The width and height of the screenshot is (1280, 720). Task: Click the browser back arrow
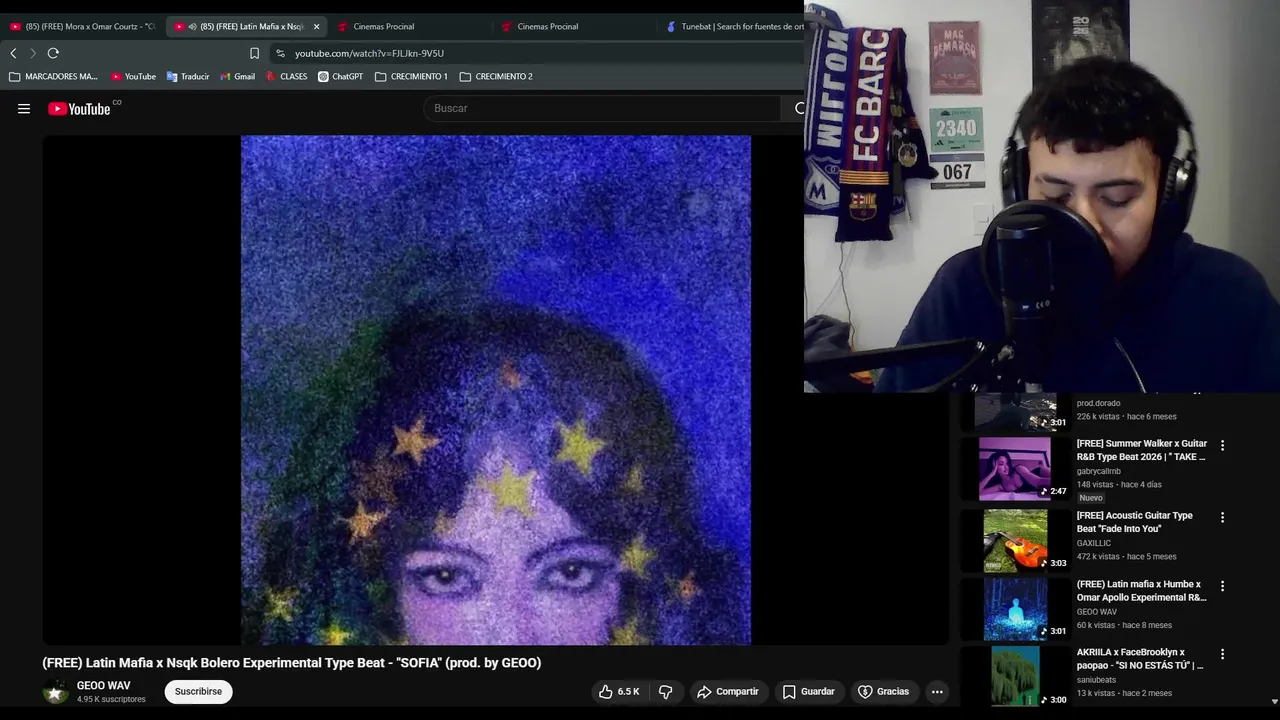(x=13, y=53)
